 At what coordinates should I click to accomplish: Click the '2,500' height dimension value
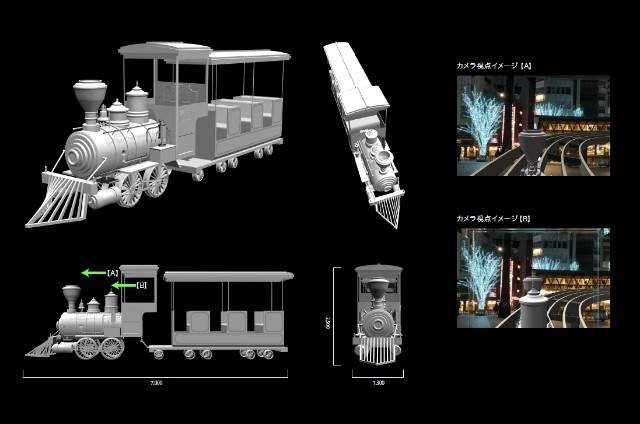pyautogui.click(x=328, y=323)
